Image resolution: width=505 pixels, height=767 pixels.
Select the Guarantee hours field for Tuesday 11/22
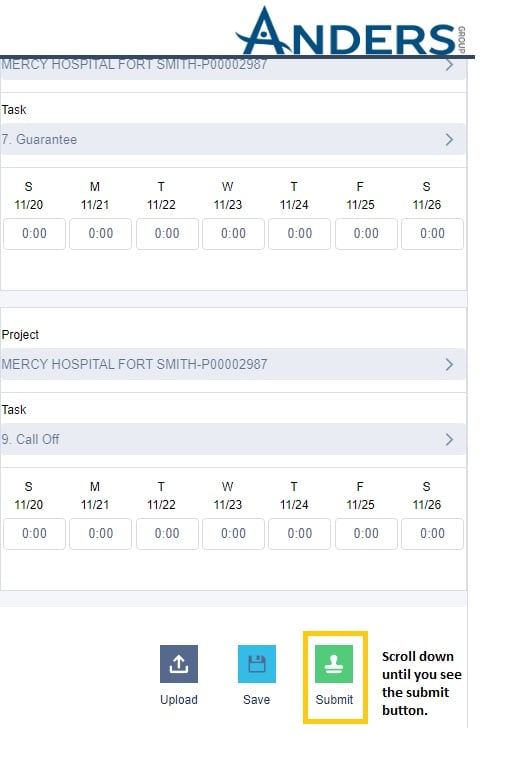tap(167, 234)
